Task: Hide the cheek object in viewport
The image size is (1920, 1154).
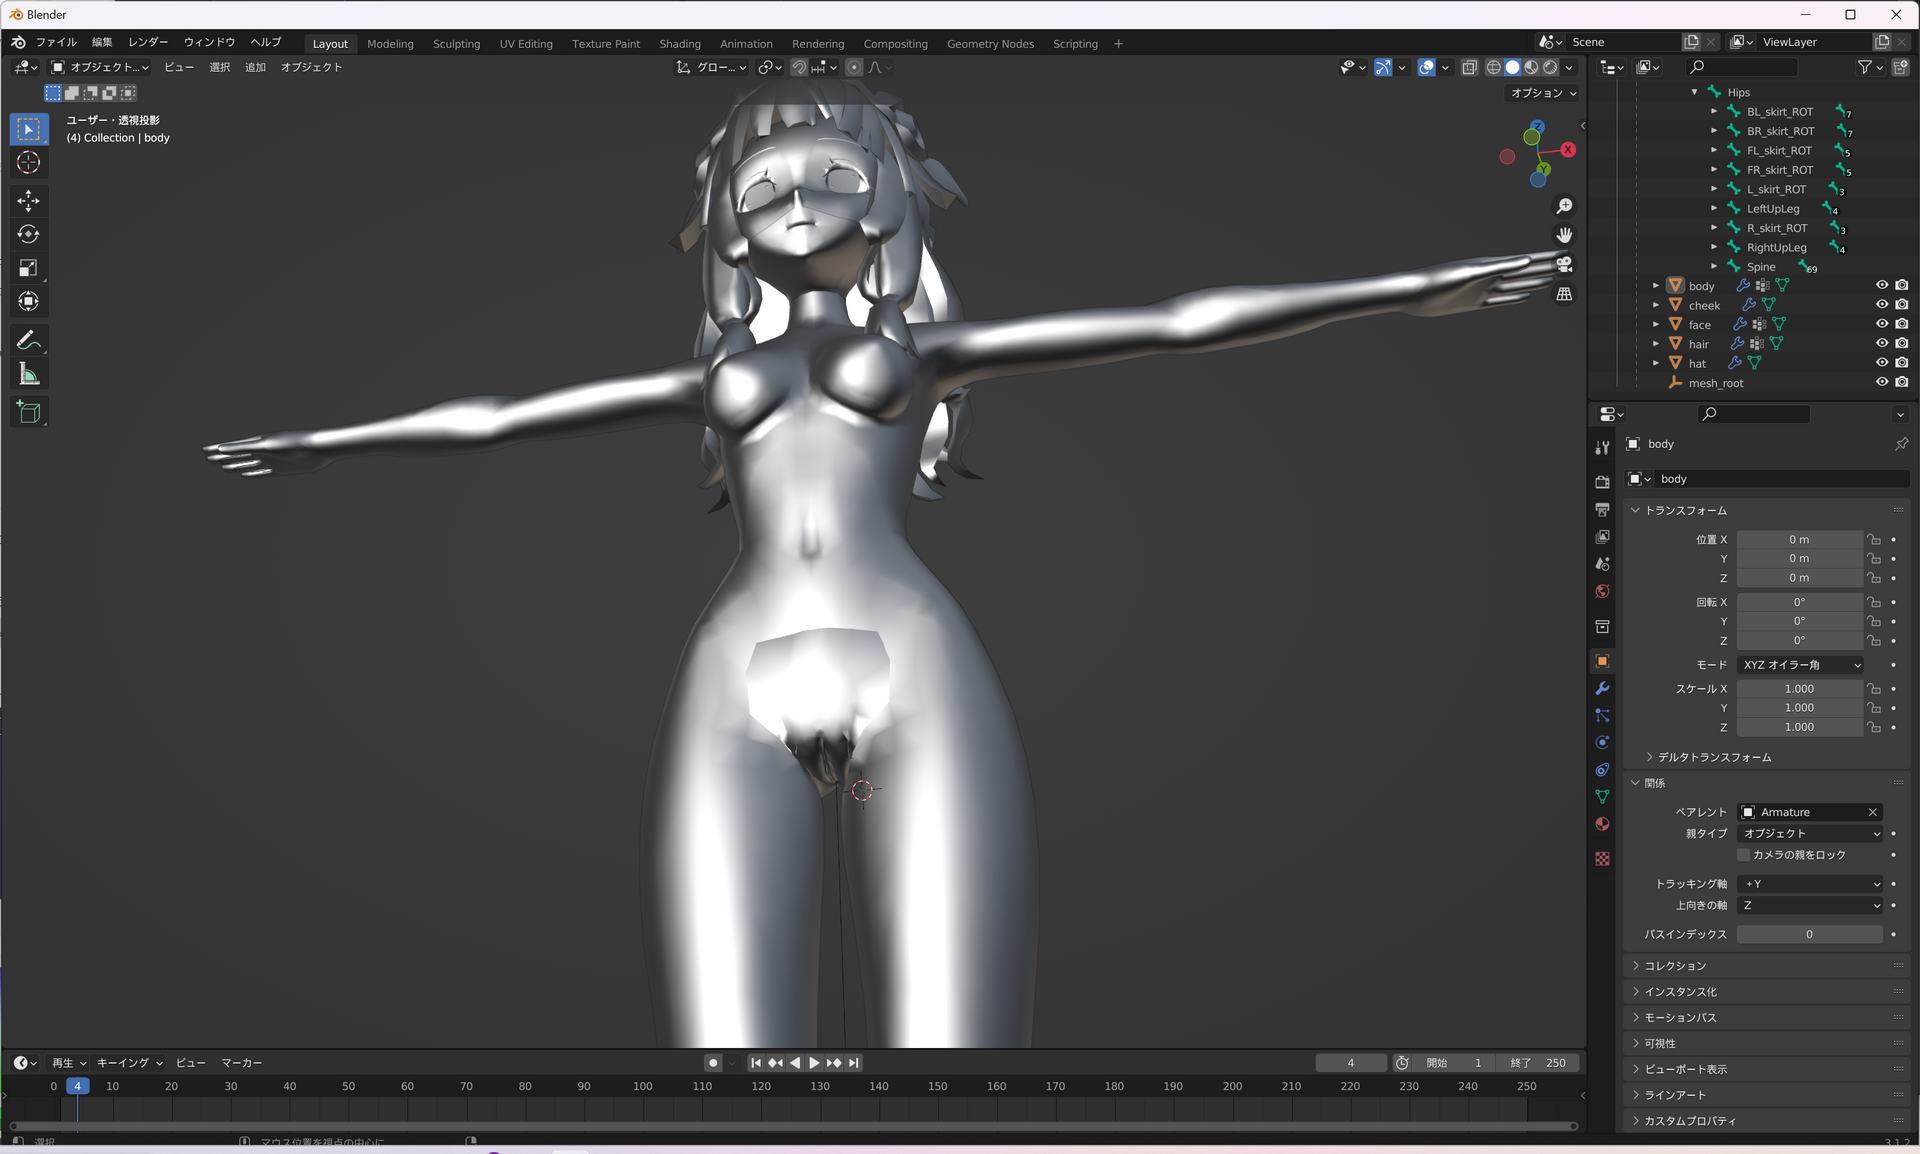Action: tap(1882, 305)
